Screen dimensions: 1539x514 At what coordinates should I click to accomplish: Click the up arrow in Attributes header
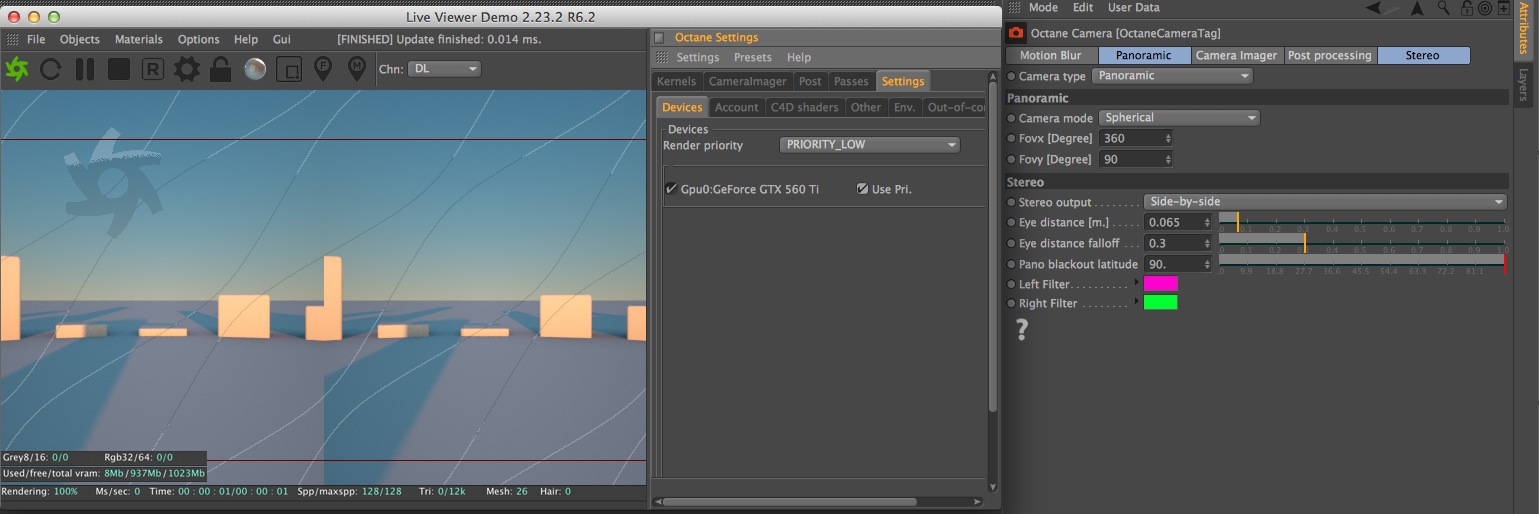tap(1417, 8)
